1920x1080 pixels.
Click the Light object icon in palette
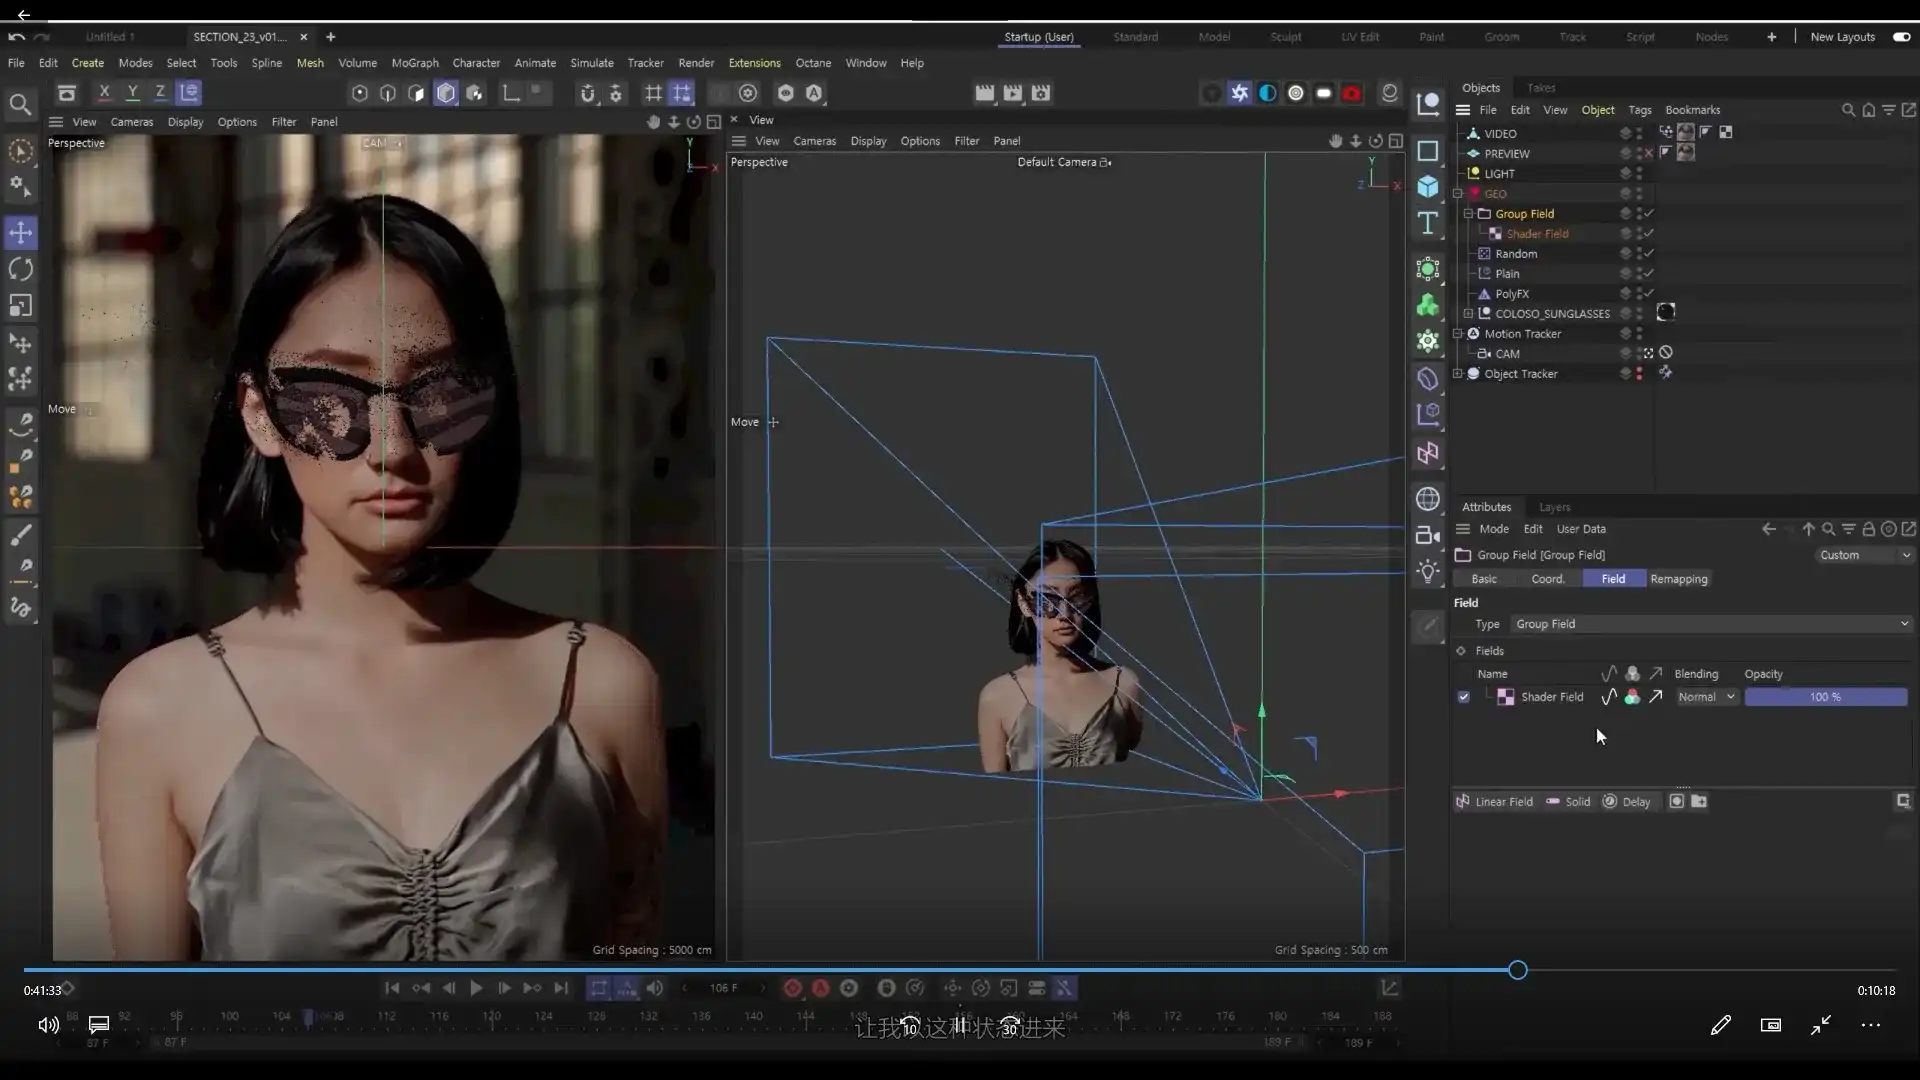pyautogui.click(x=1428, y=571)
